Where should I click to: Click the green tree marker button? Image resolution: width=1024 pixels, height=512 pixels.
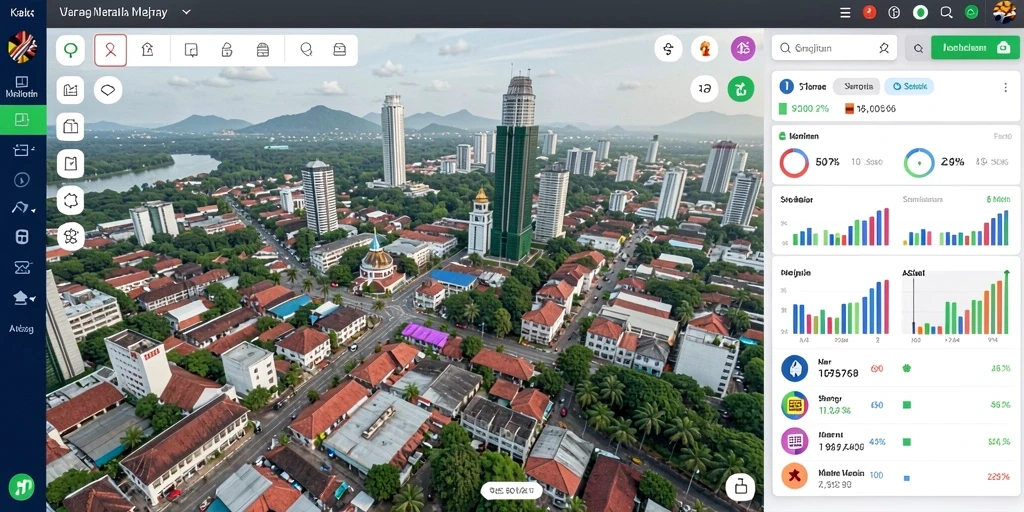pos(70,50)
